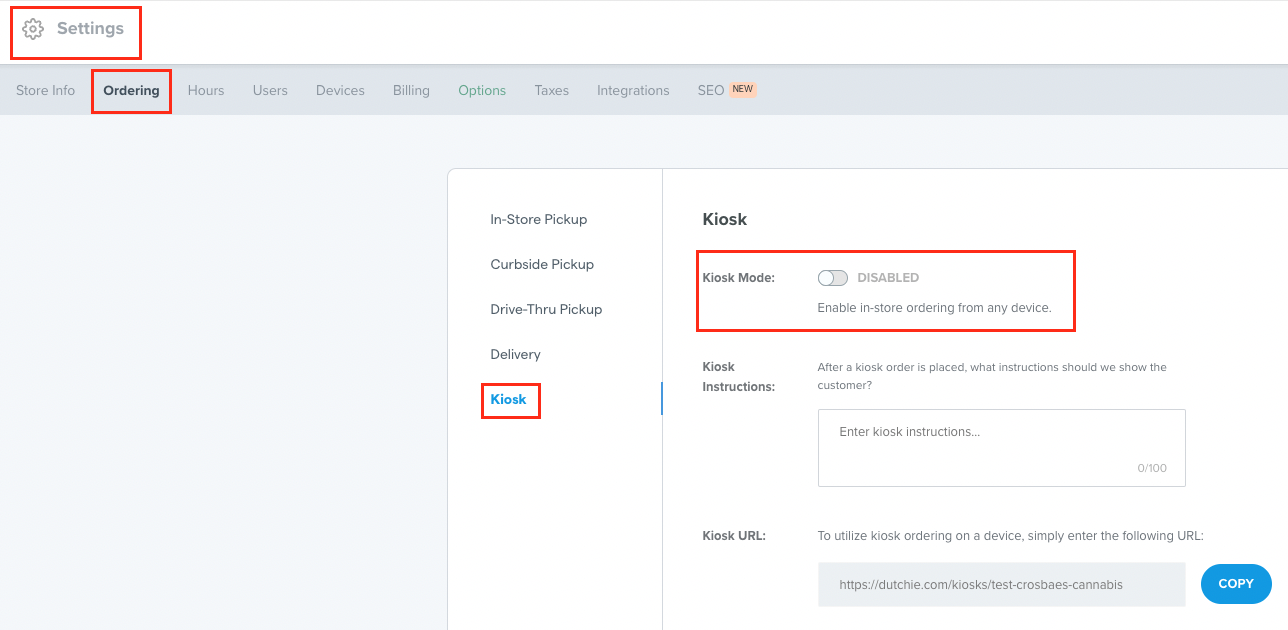Click the Kiosk section heading
1288x630 pixels.
coord(725,219)
